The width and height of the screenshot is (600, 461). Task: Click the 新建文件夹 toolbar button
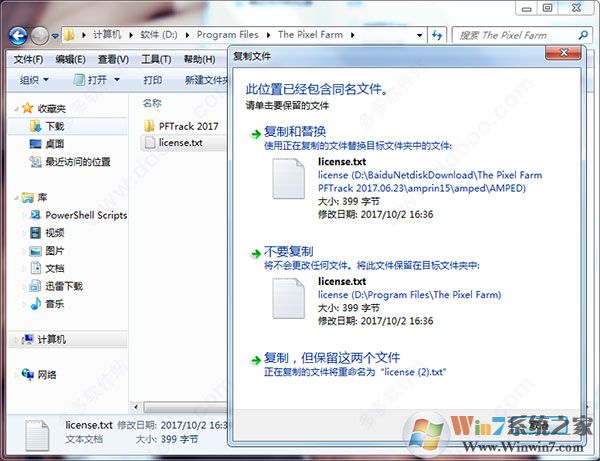click(x=206, y=80)
